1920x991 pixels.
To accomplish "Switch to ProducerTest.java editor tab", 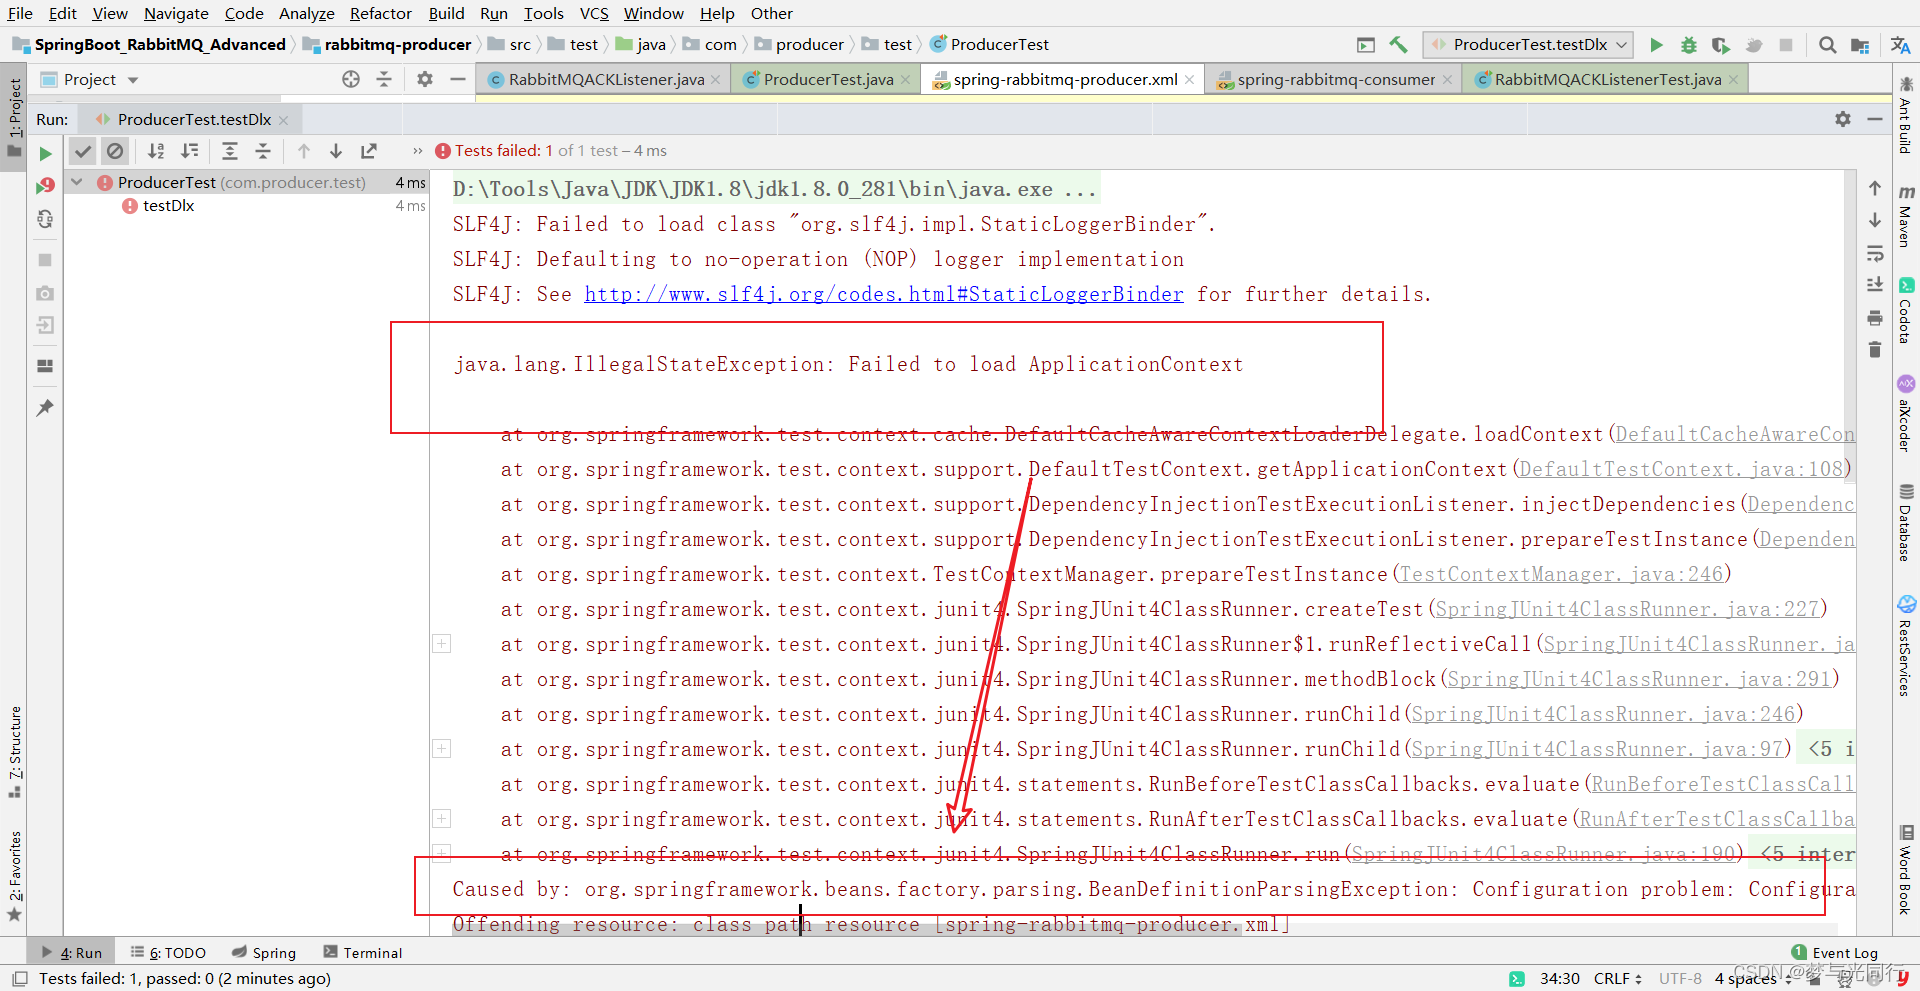I will point(828,80).
